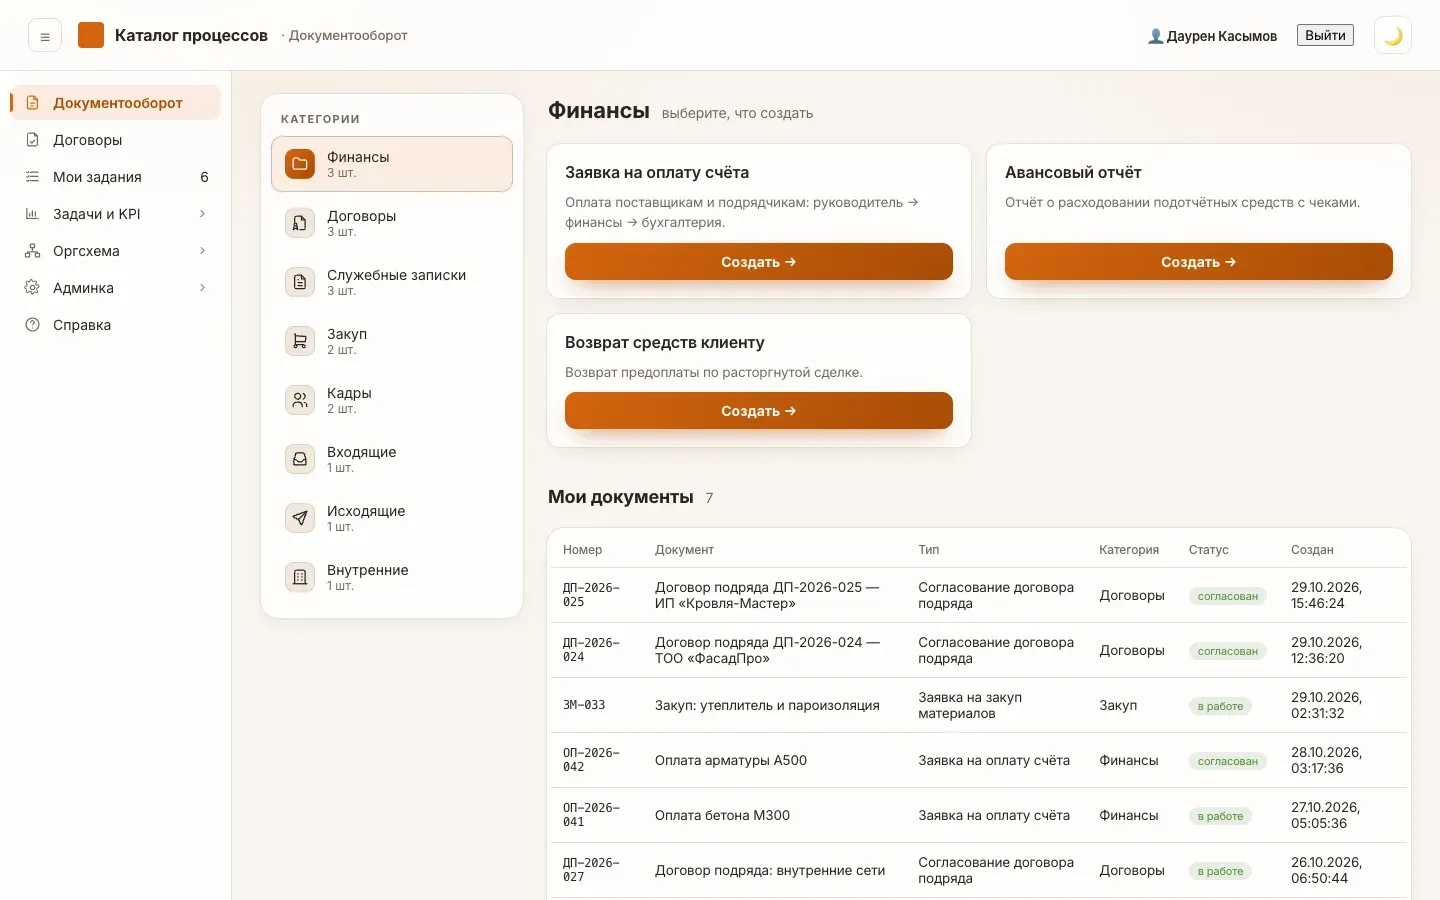Click the Статус column header
This screenshot has width=1440, height=900.
(x=1208, y=550)
